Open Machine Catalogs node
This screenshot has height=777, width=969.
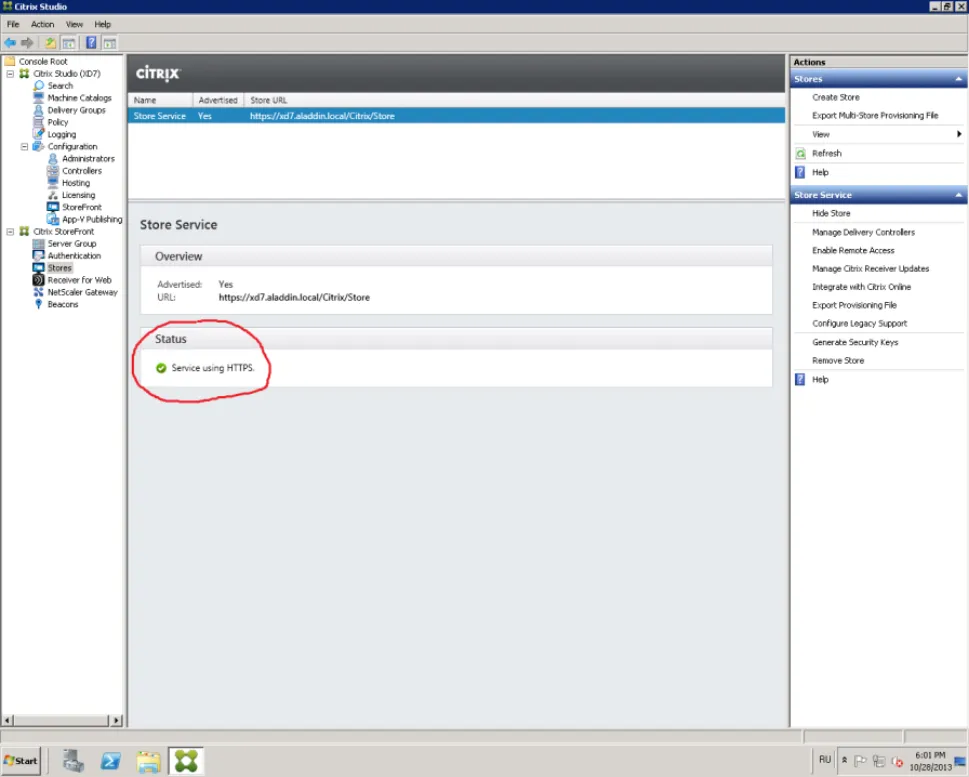click(80, 98)
